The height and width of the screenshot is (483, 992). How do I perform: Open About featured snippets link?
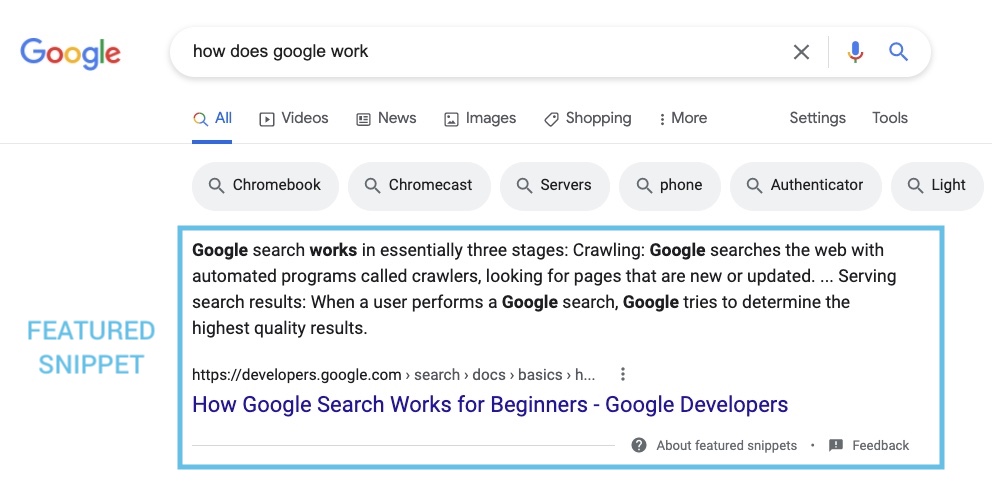pyautogui.click(x=726, y=446)
